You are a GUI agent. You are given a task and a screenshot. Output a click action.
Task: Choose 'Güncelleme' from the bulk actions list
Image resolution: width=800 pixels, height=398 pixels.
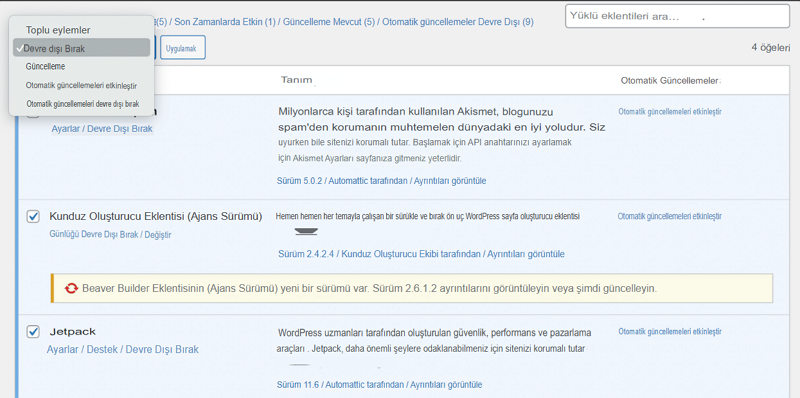[45, 66]
